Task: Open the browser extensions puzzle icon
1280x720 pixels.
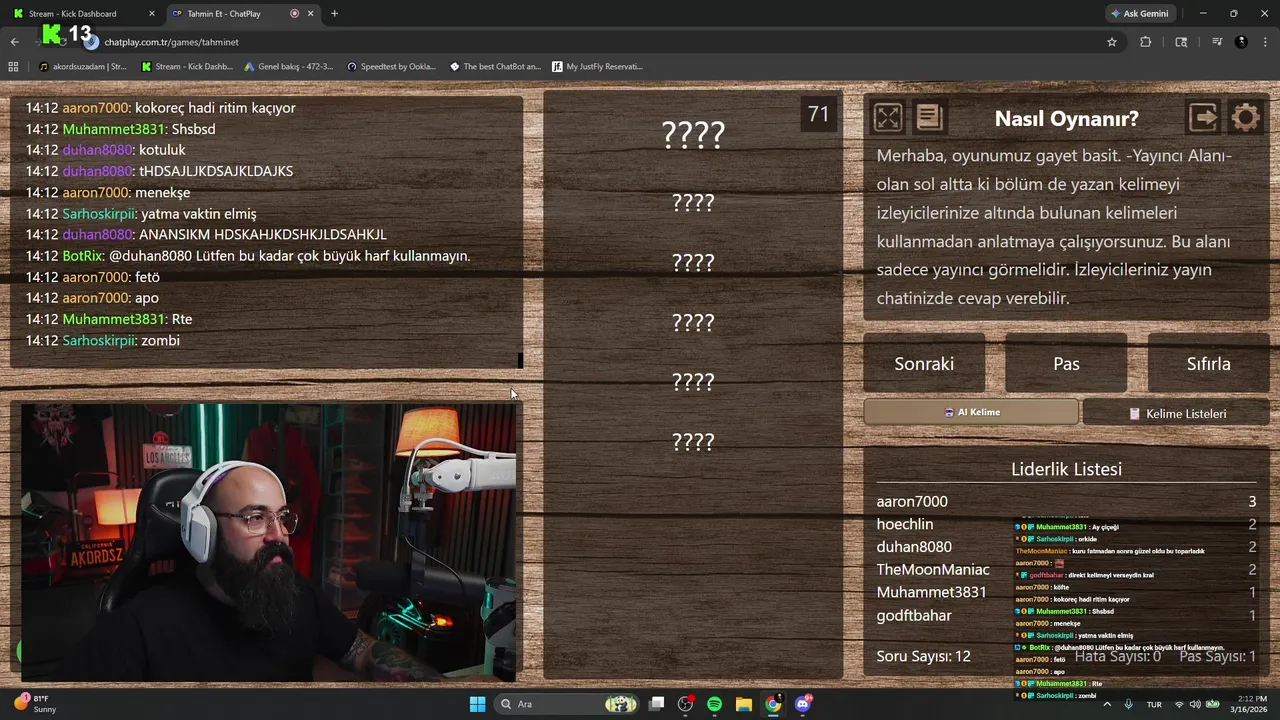Action: coord(1145,42)
